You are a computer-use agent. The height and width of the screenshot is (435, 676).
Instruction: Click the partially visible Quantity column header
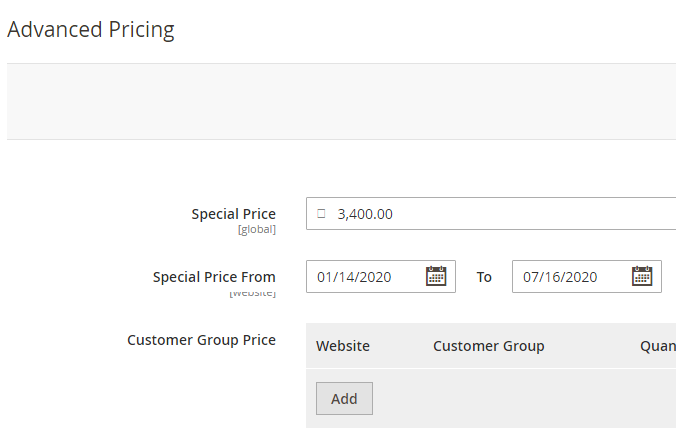[x=657, y=346]
